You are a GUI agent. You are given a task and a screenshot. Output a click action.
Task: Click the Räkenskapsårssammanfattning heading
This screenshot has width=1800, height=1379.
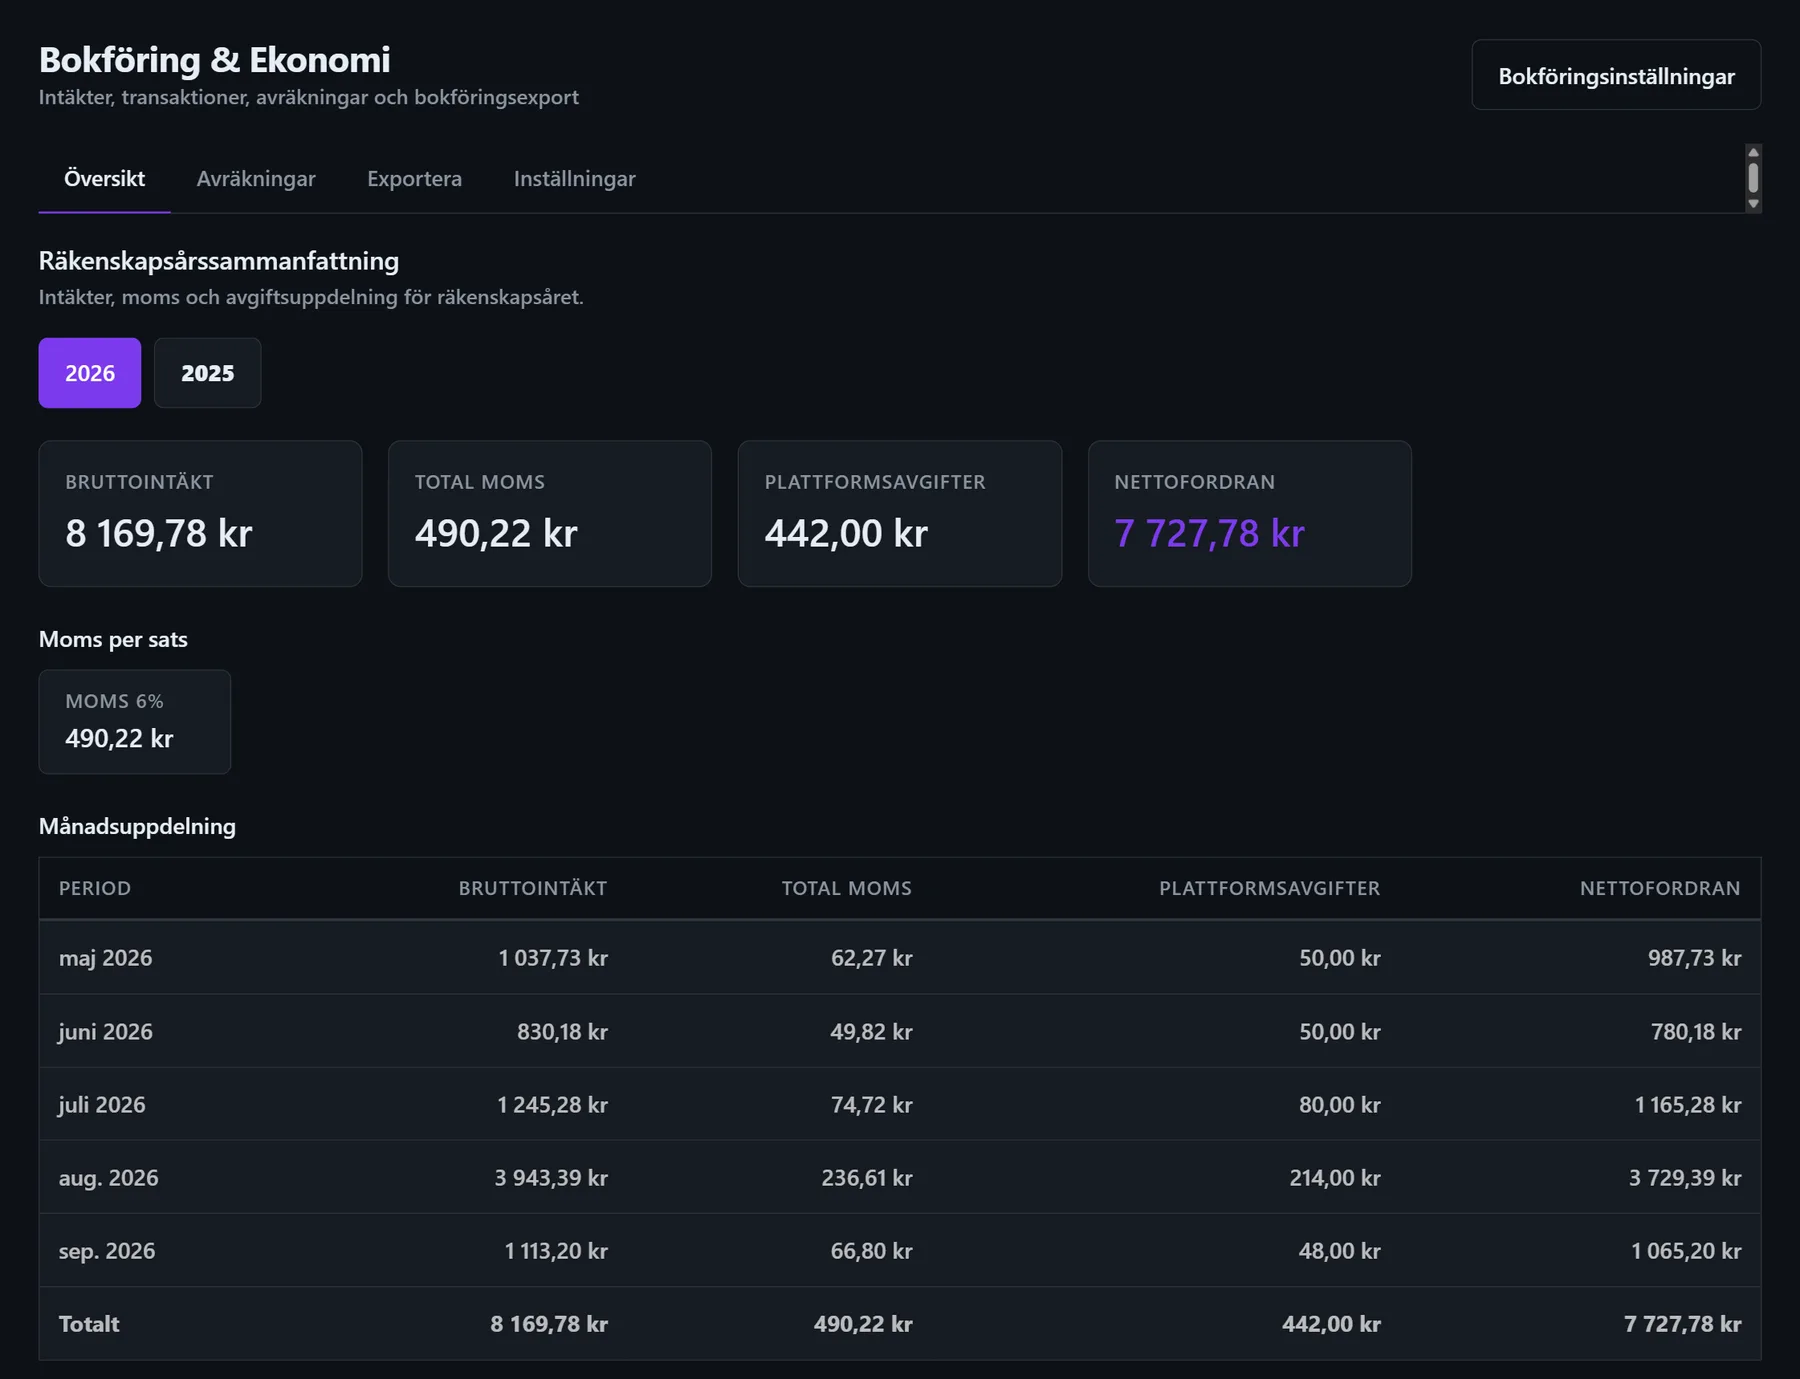[x=219, y=261]
